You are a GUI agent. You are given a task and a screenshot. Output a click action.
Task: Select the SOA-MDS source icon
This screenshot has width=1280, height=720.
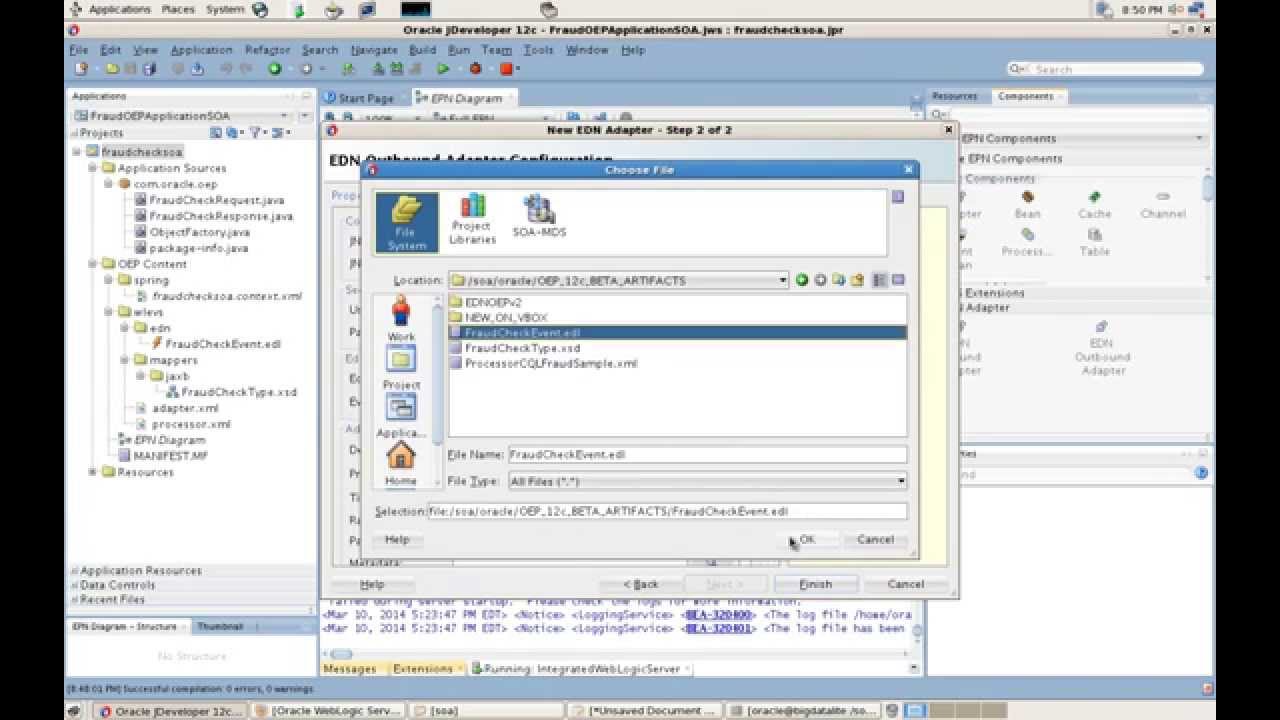coord(539,217)
